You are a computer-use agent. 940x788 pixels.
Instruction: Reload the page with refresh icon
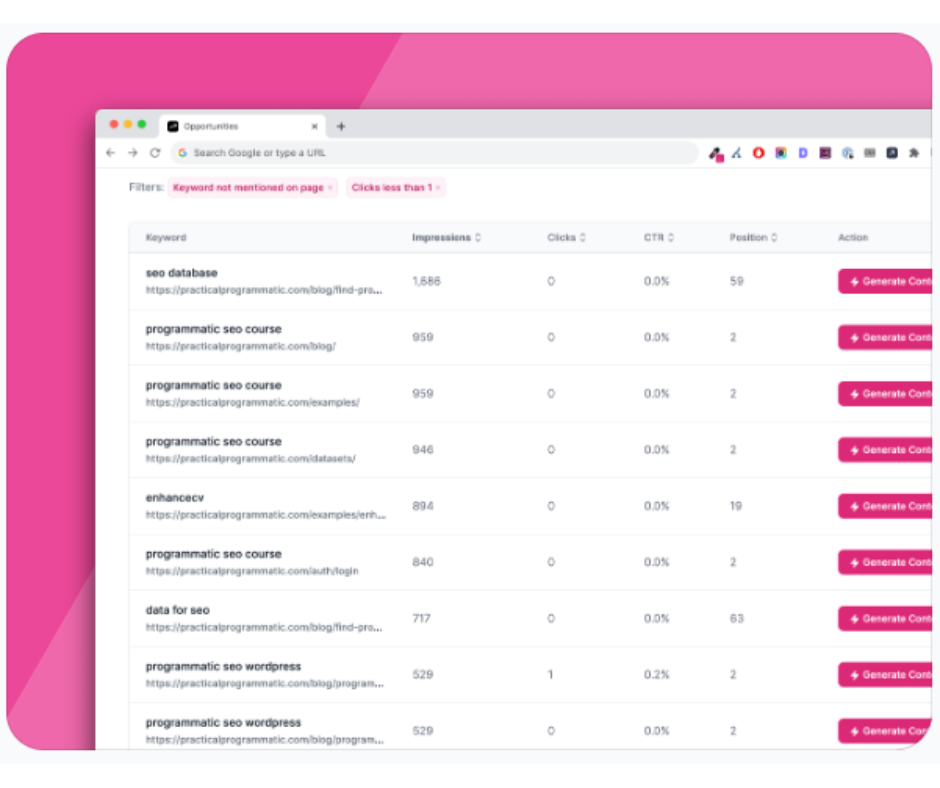(x=155, y=153)
